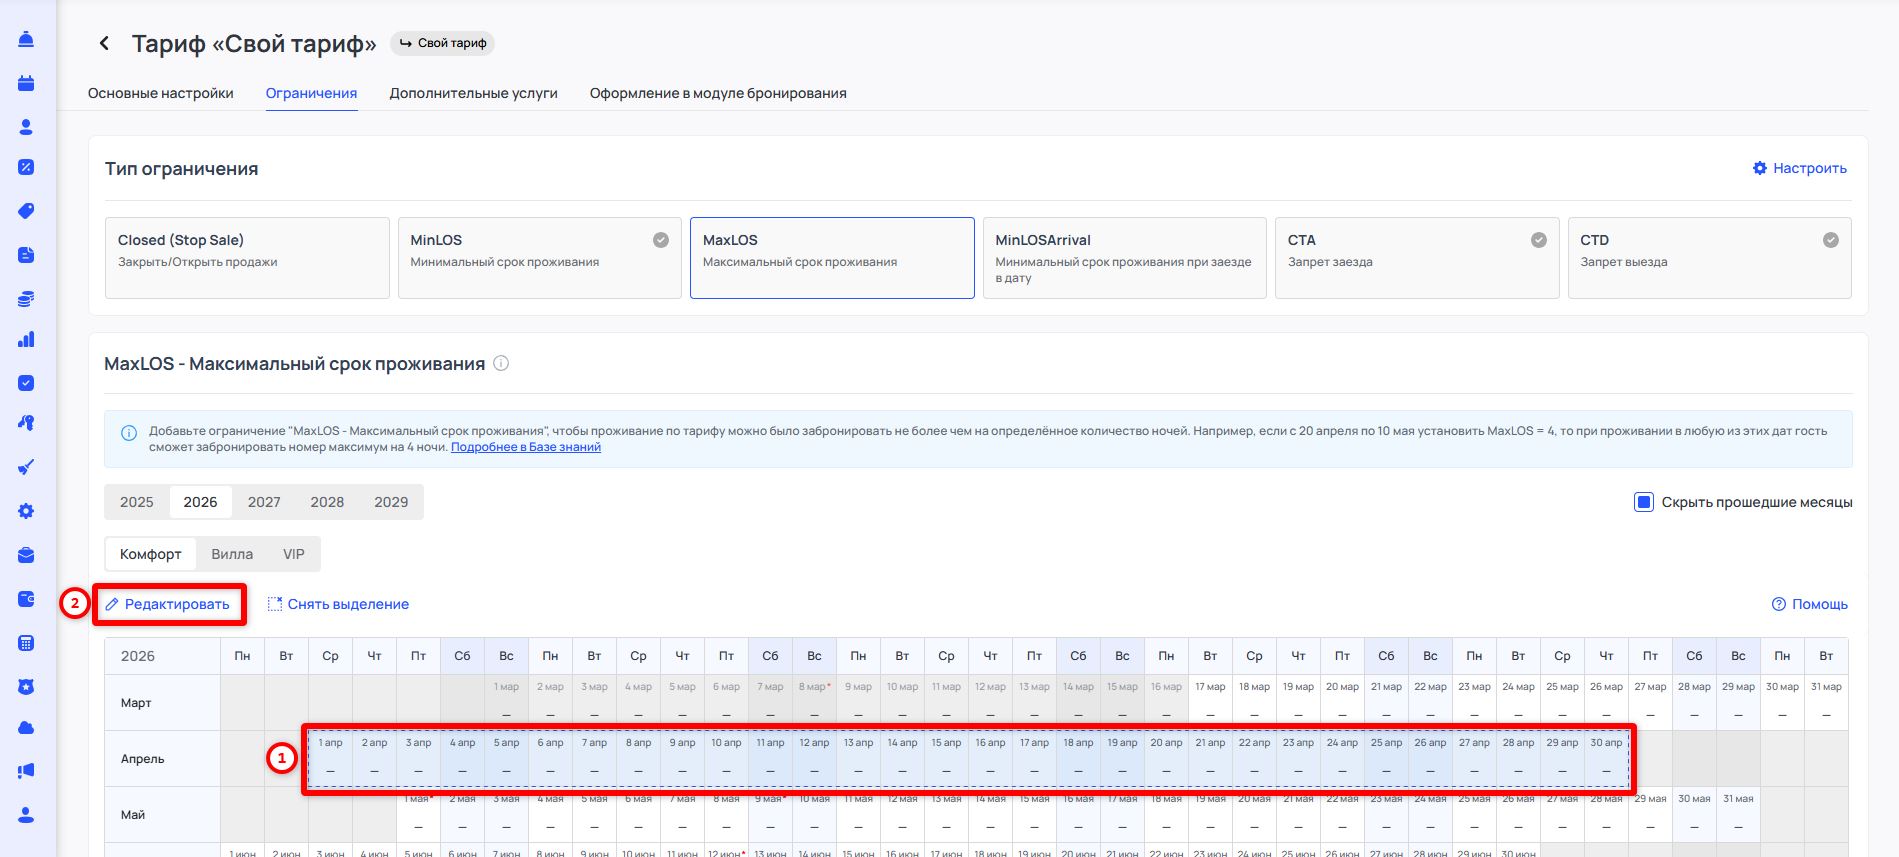Click the broom cleaning icon in sidebar
1899x857 pixels.
coord(27,467)
